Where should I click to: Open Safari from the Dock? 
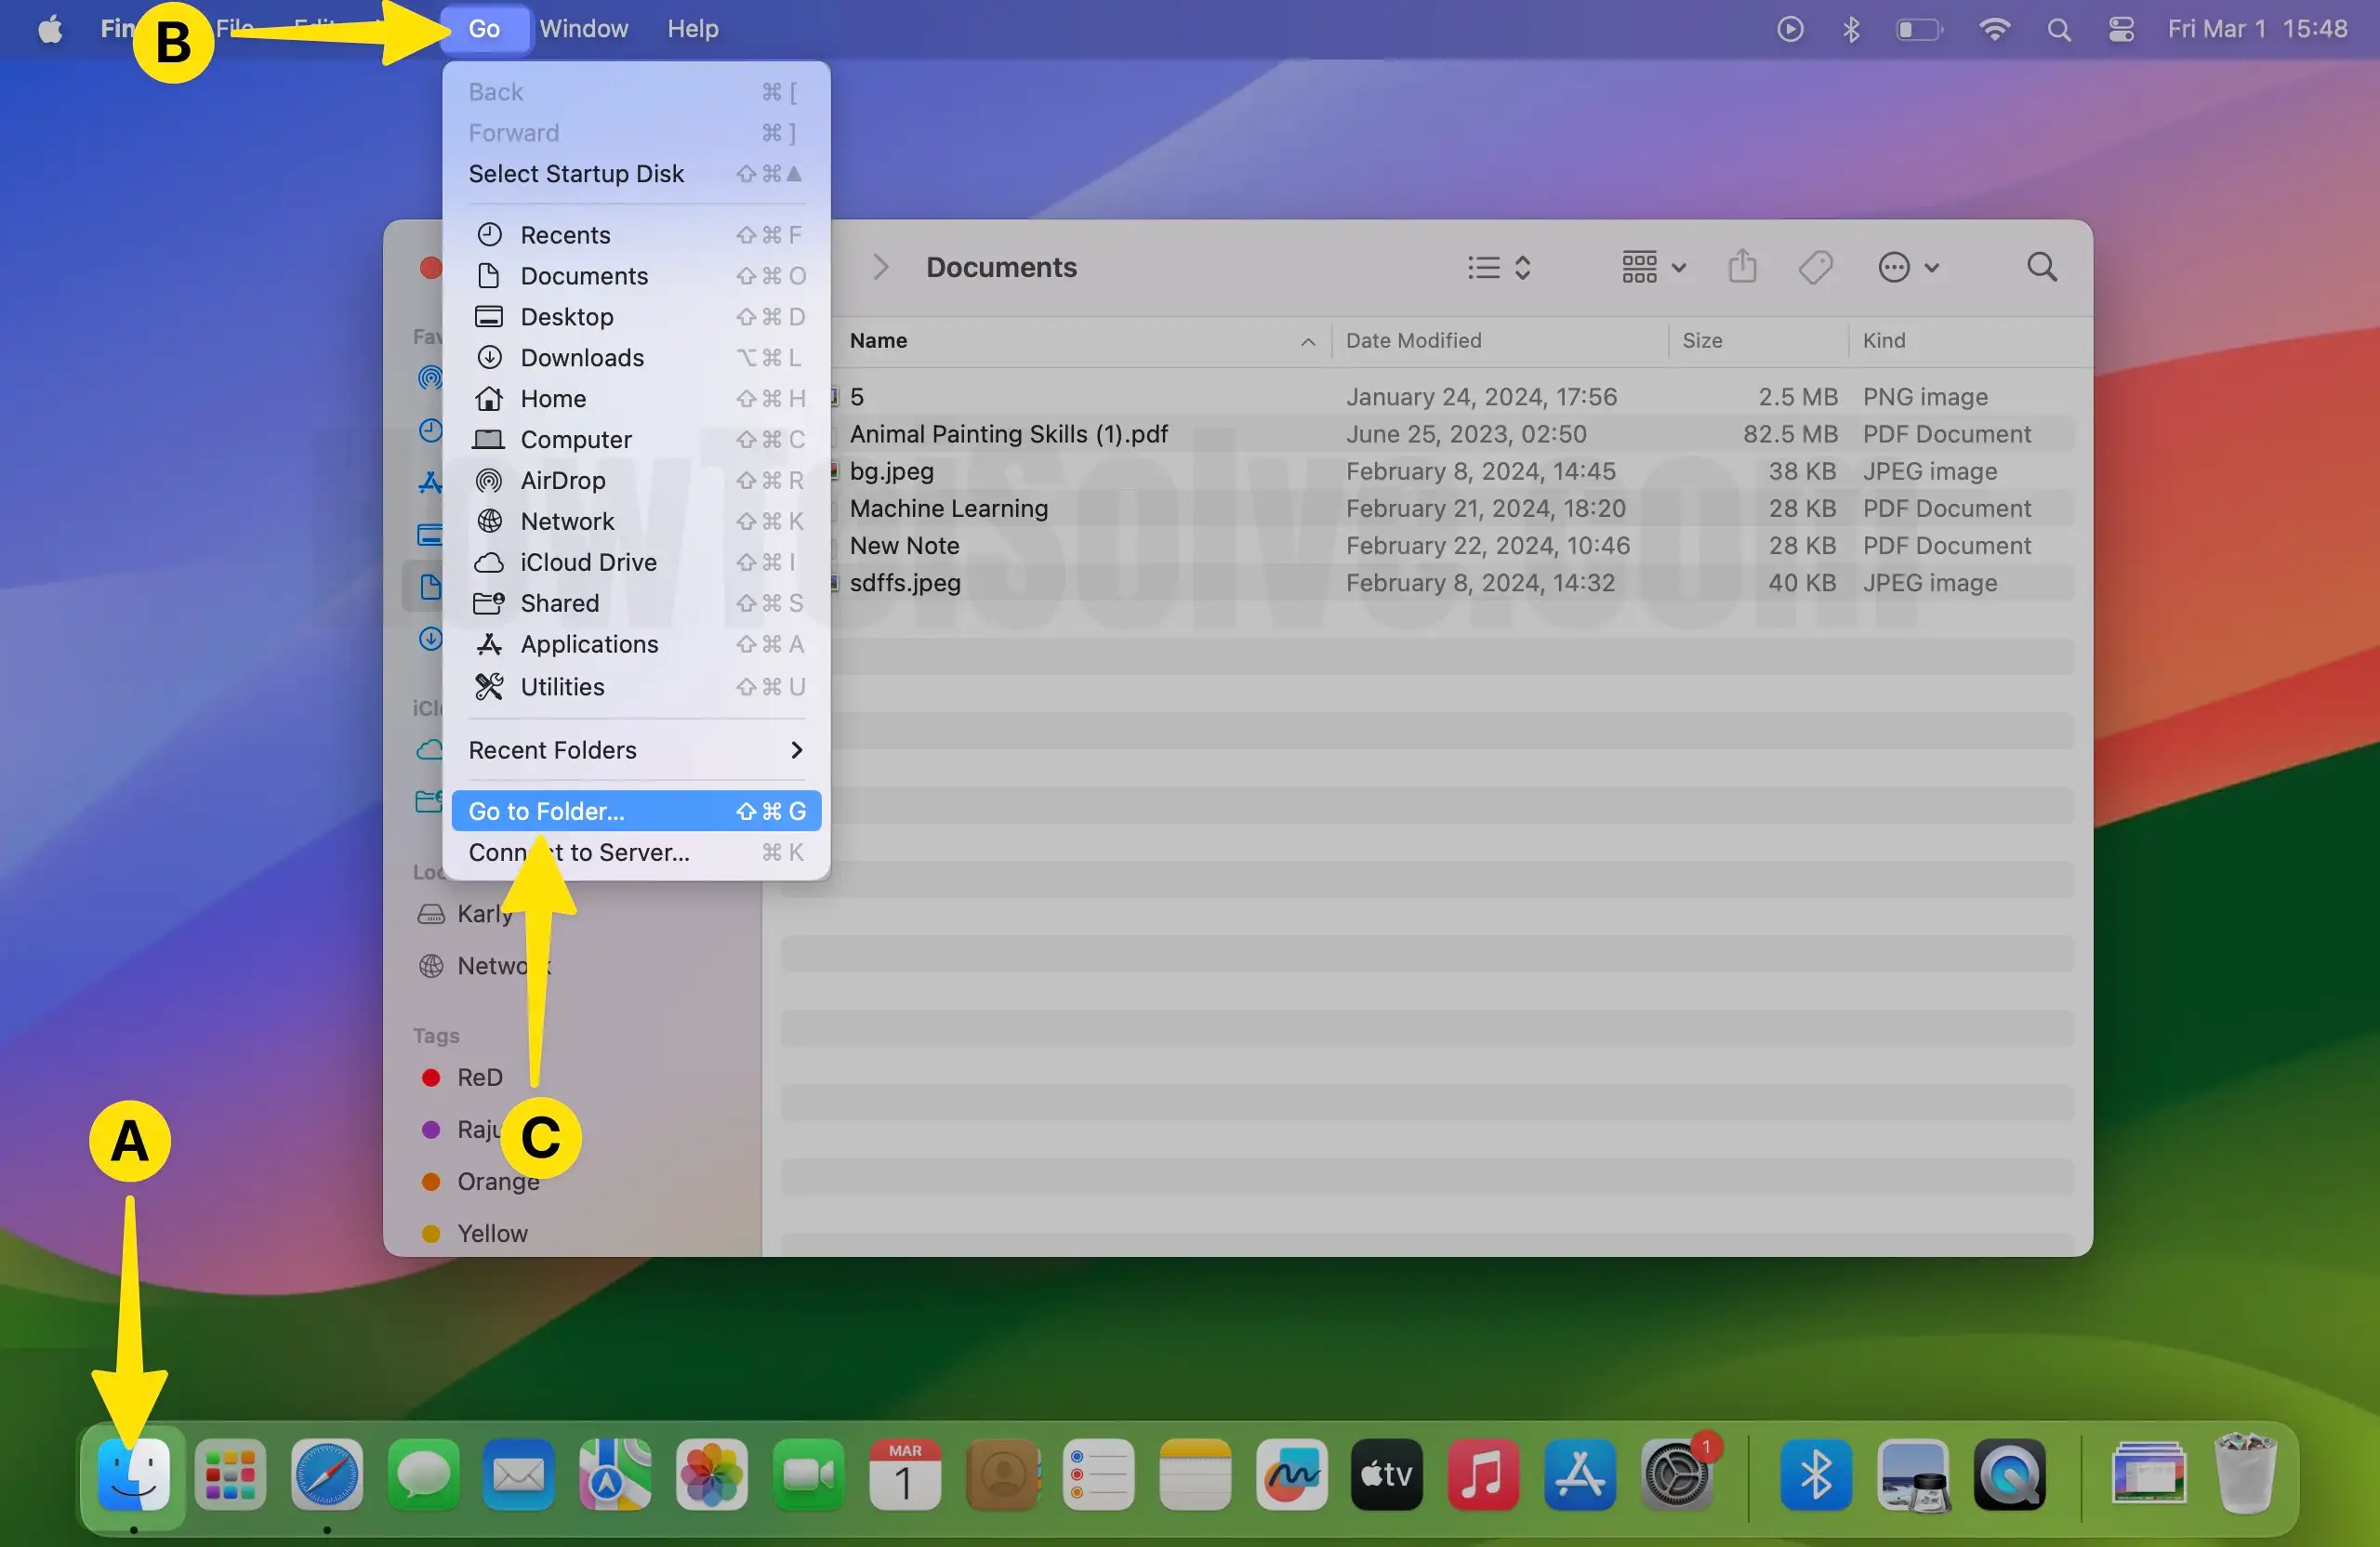tap(327, 1475)
